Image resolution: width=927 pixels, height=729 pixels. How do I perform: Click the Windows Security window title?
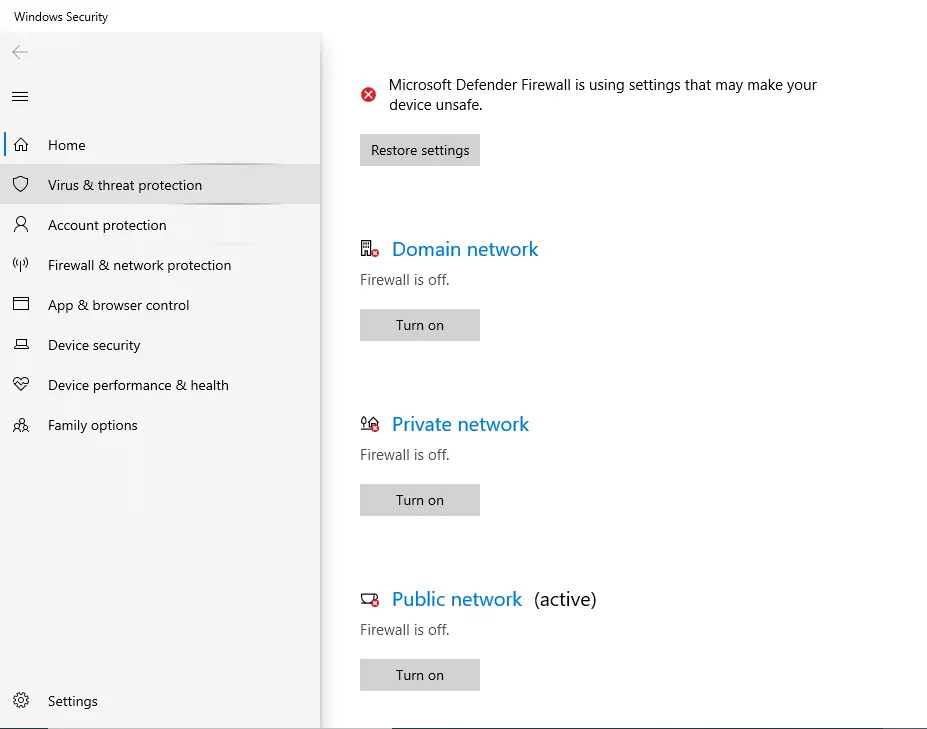coord(61,17)
